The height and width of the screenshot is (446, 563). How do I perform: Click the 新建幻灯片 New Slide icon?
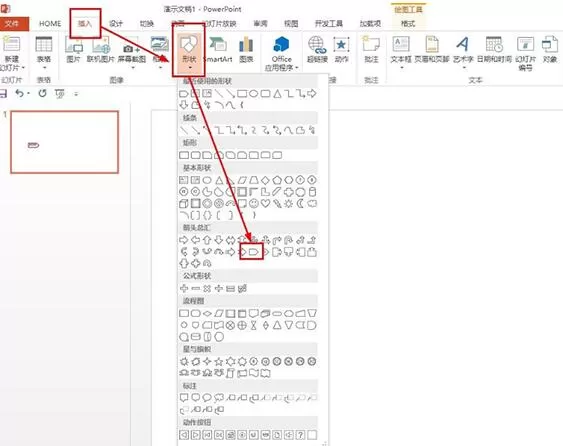11,45
